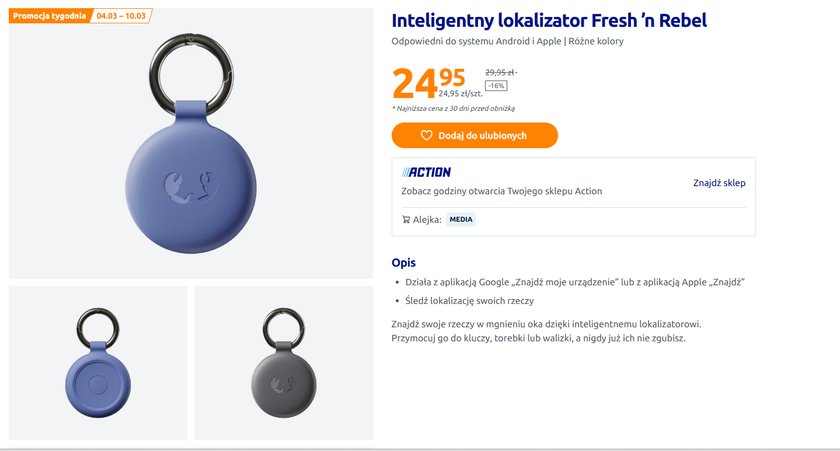Click the Inteligentny lokalizator Fresh 'n Rebel title
Screen dimensions: 840x451
(x=549, y=20)
